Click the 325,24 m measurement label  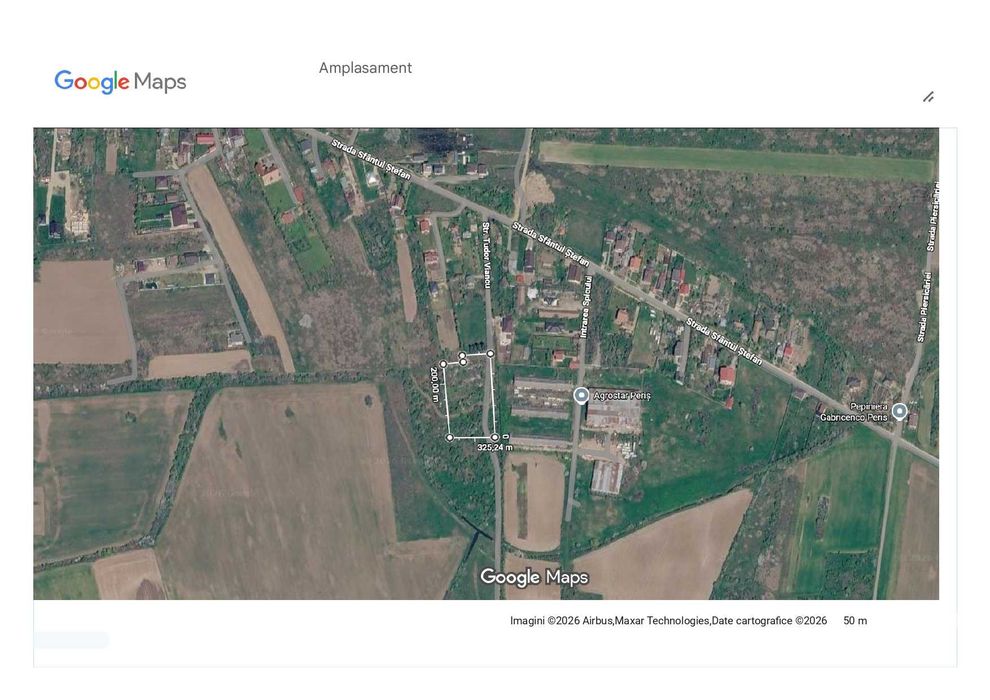(x=495, y=448)
